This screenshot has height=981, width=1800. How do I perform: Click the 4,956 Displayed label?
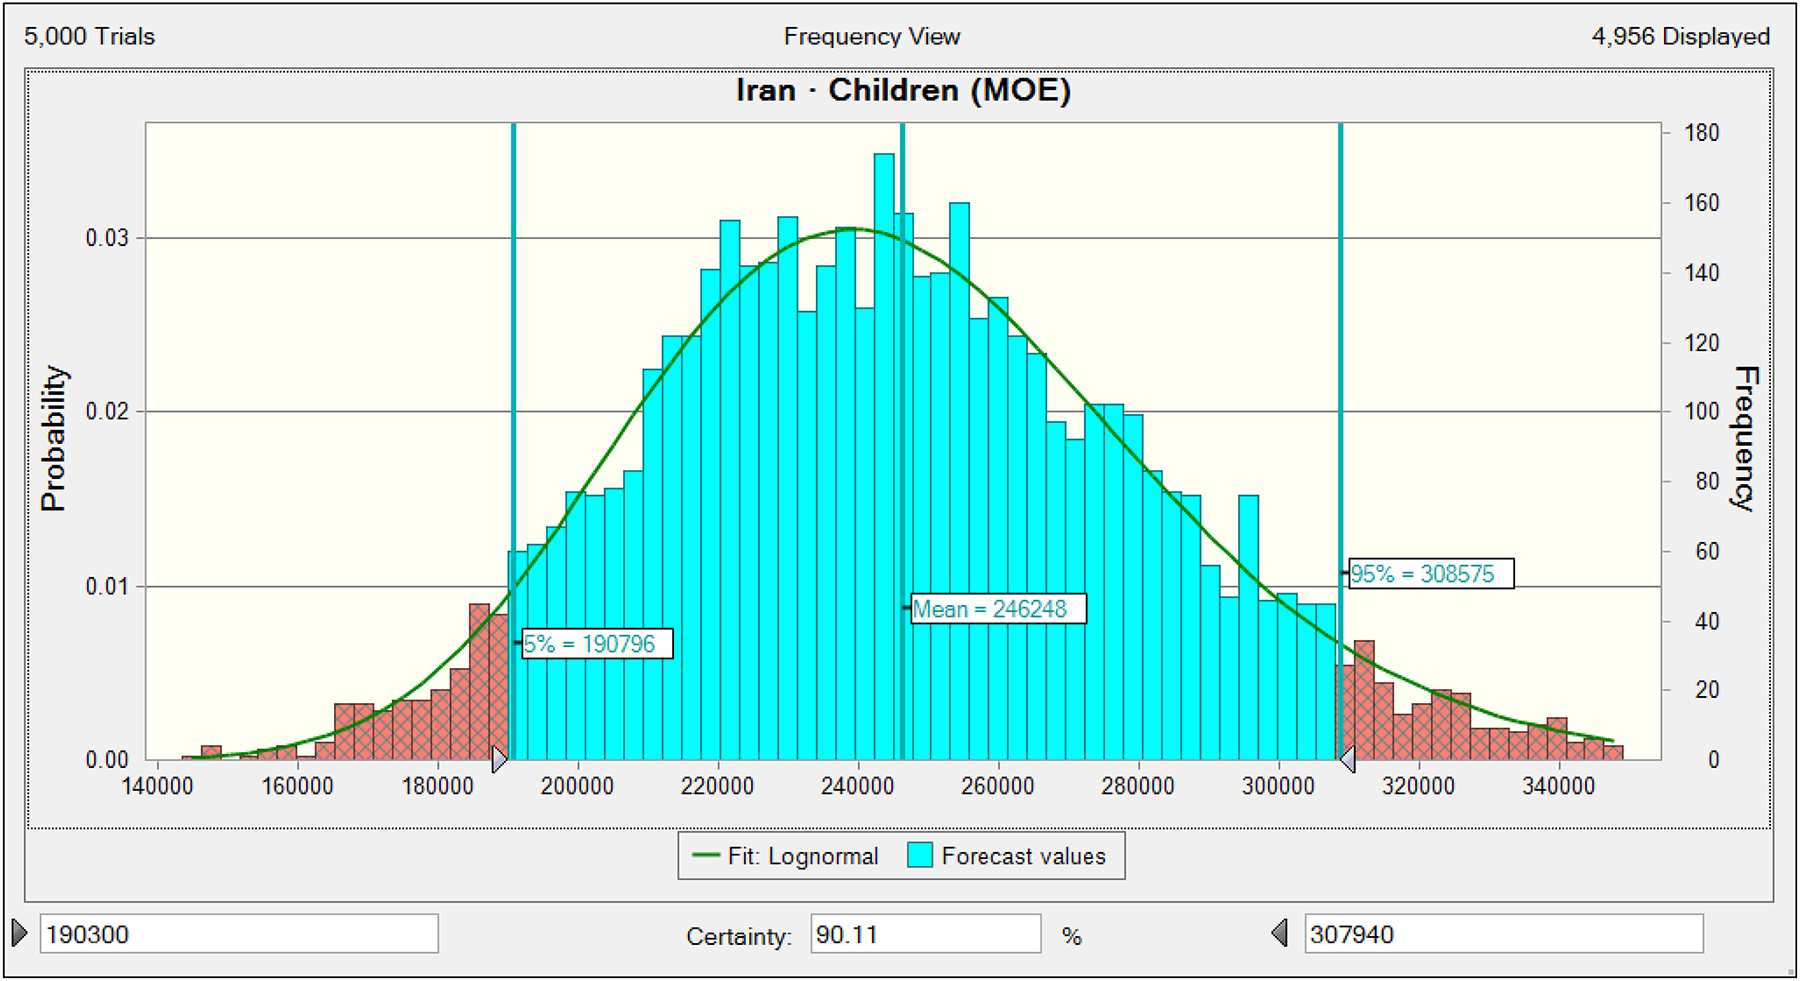[1680, 37]
